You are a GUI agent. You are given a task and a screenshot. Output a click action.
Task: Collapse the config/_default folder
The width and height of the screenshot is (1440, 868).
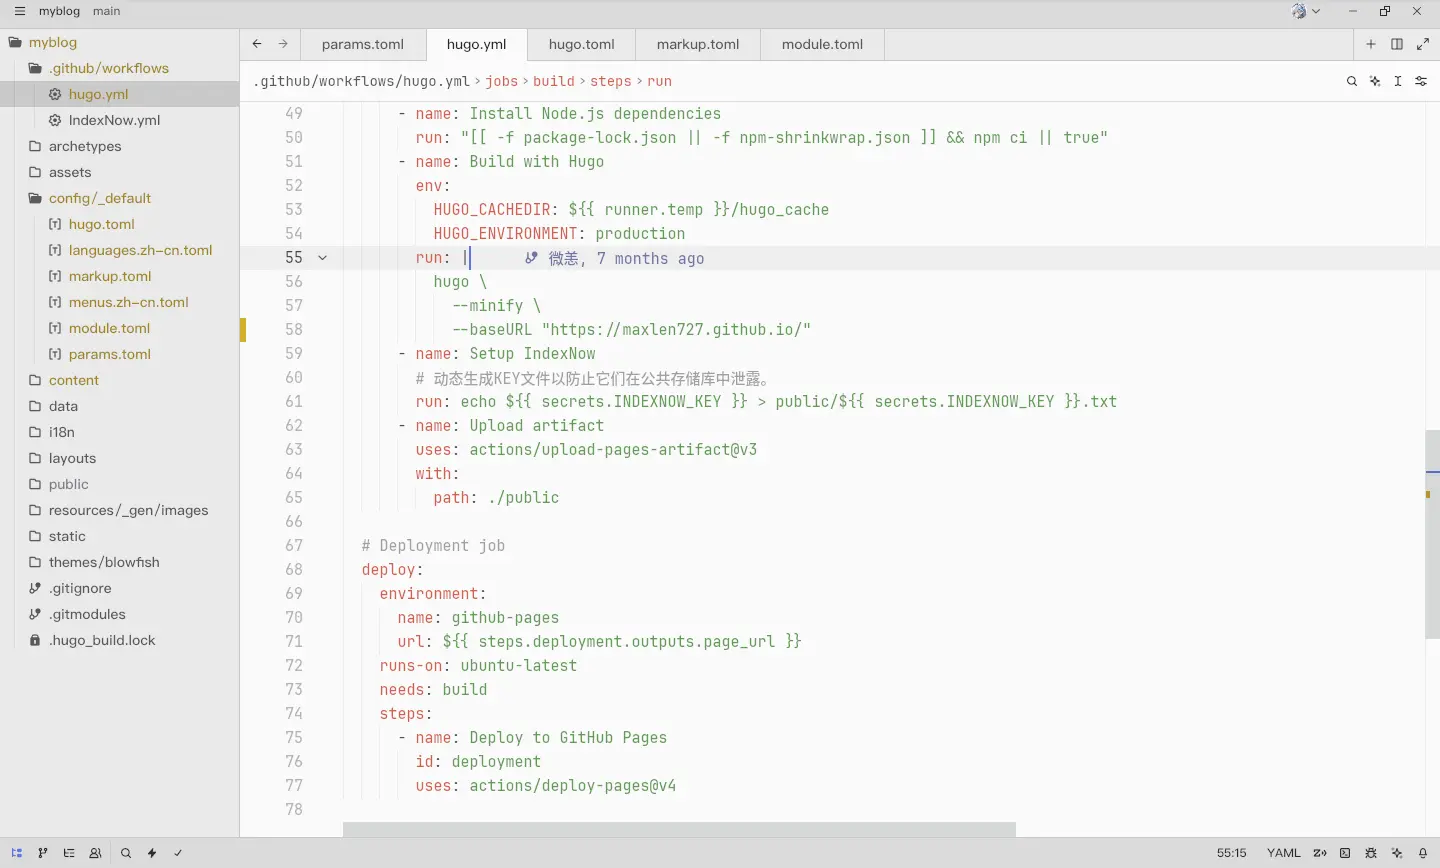[x=99, y=198]
